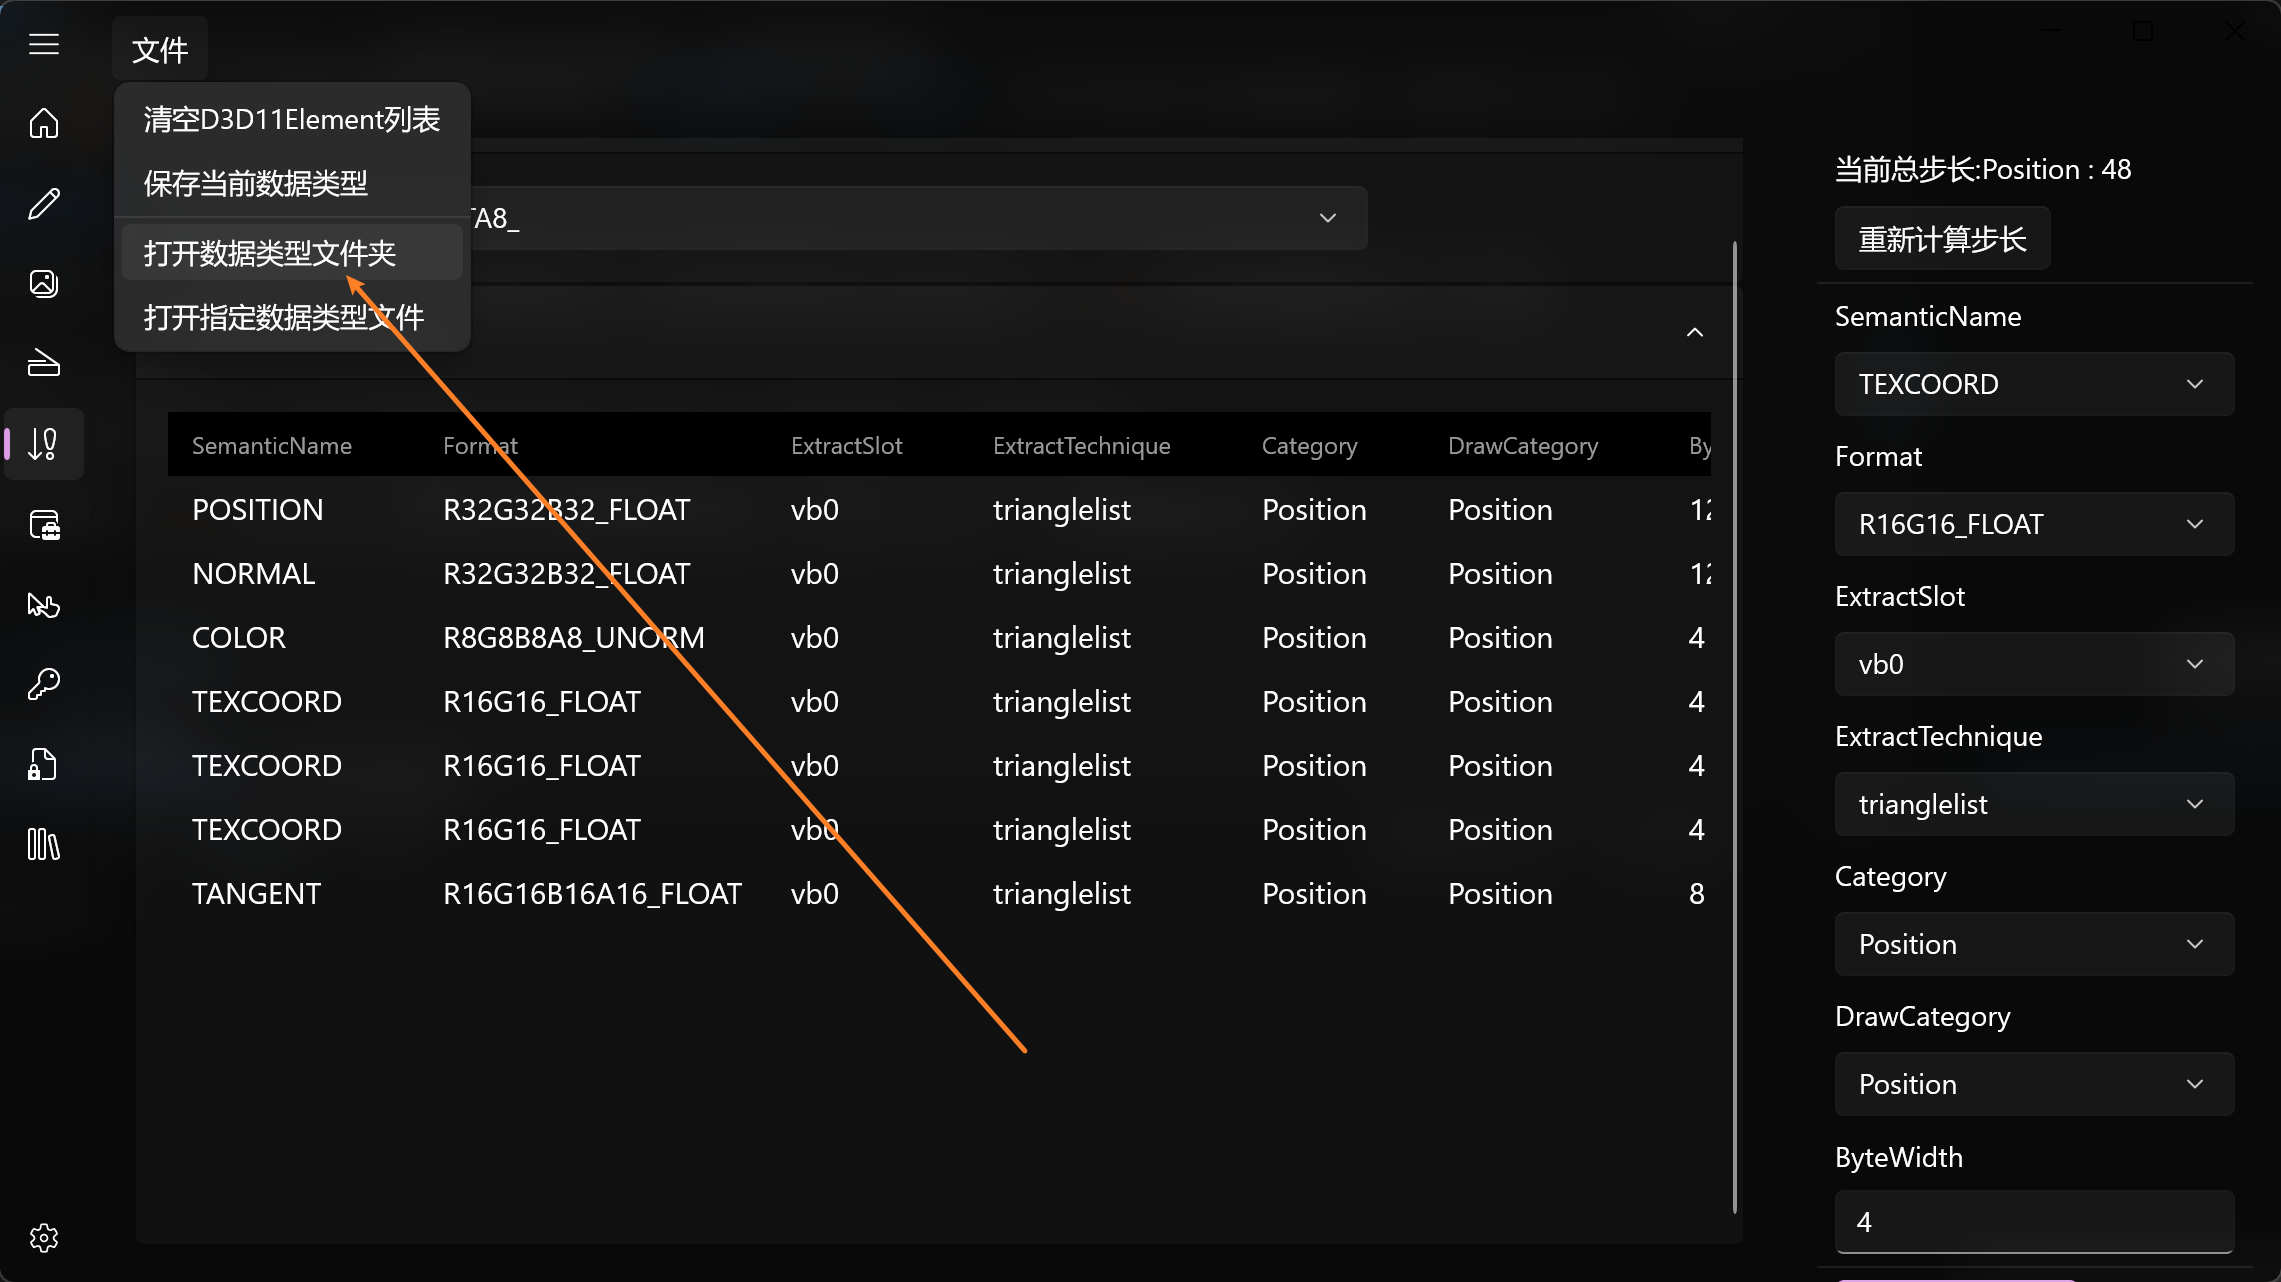2281x1282 pixels.
Task: Click the locked document sidebar icon
Action: tap(44, 764)
